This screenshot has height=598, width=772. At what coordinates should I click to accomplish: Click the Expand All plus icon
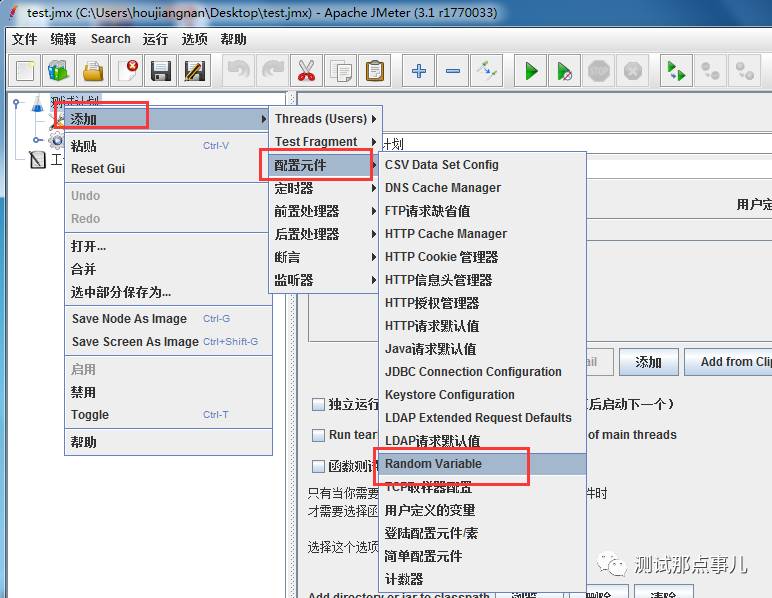pos(418,71)
